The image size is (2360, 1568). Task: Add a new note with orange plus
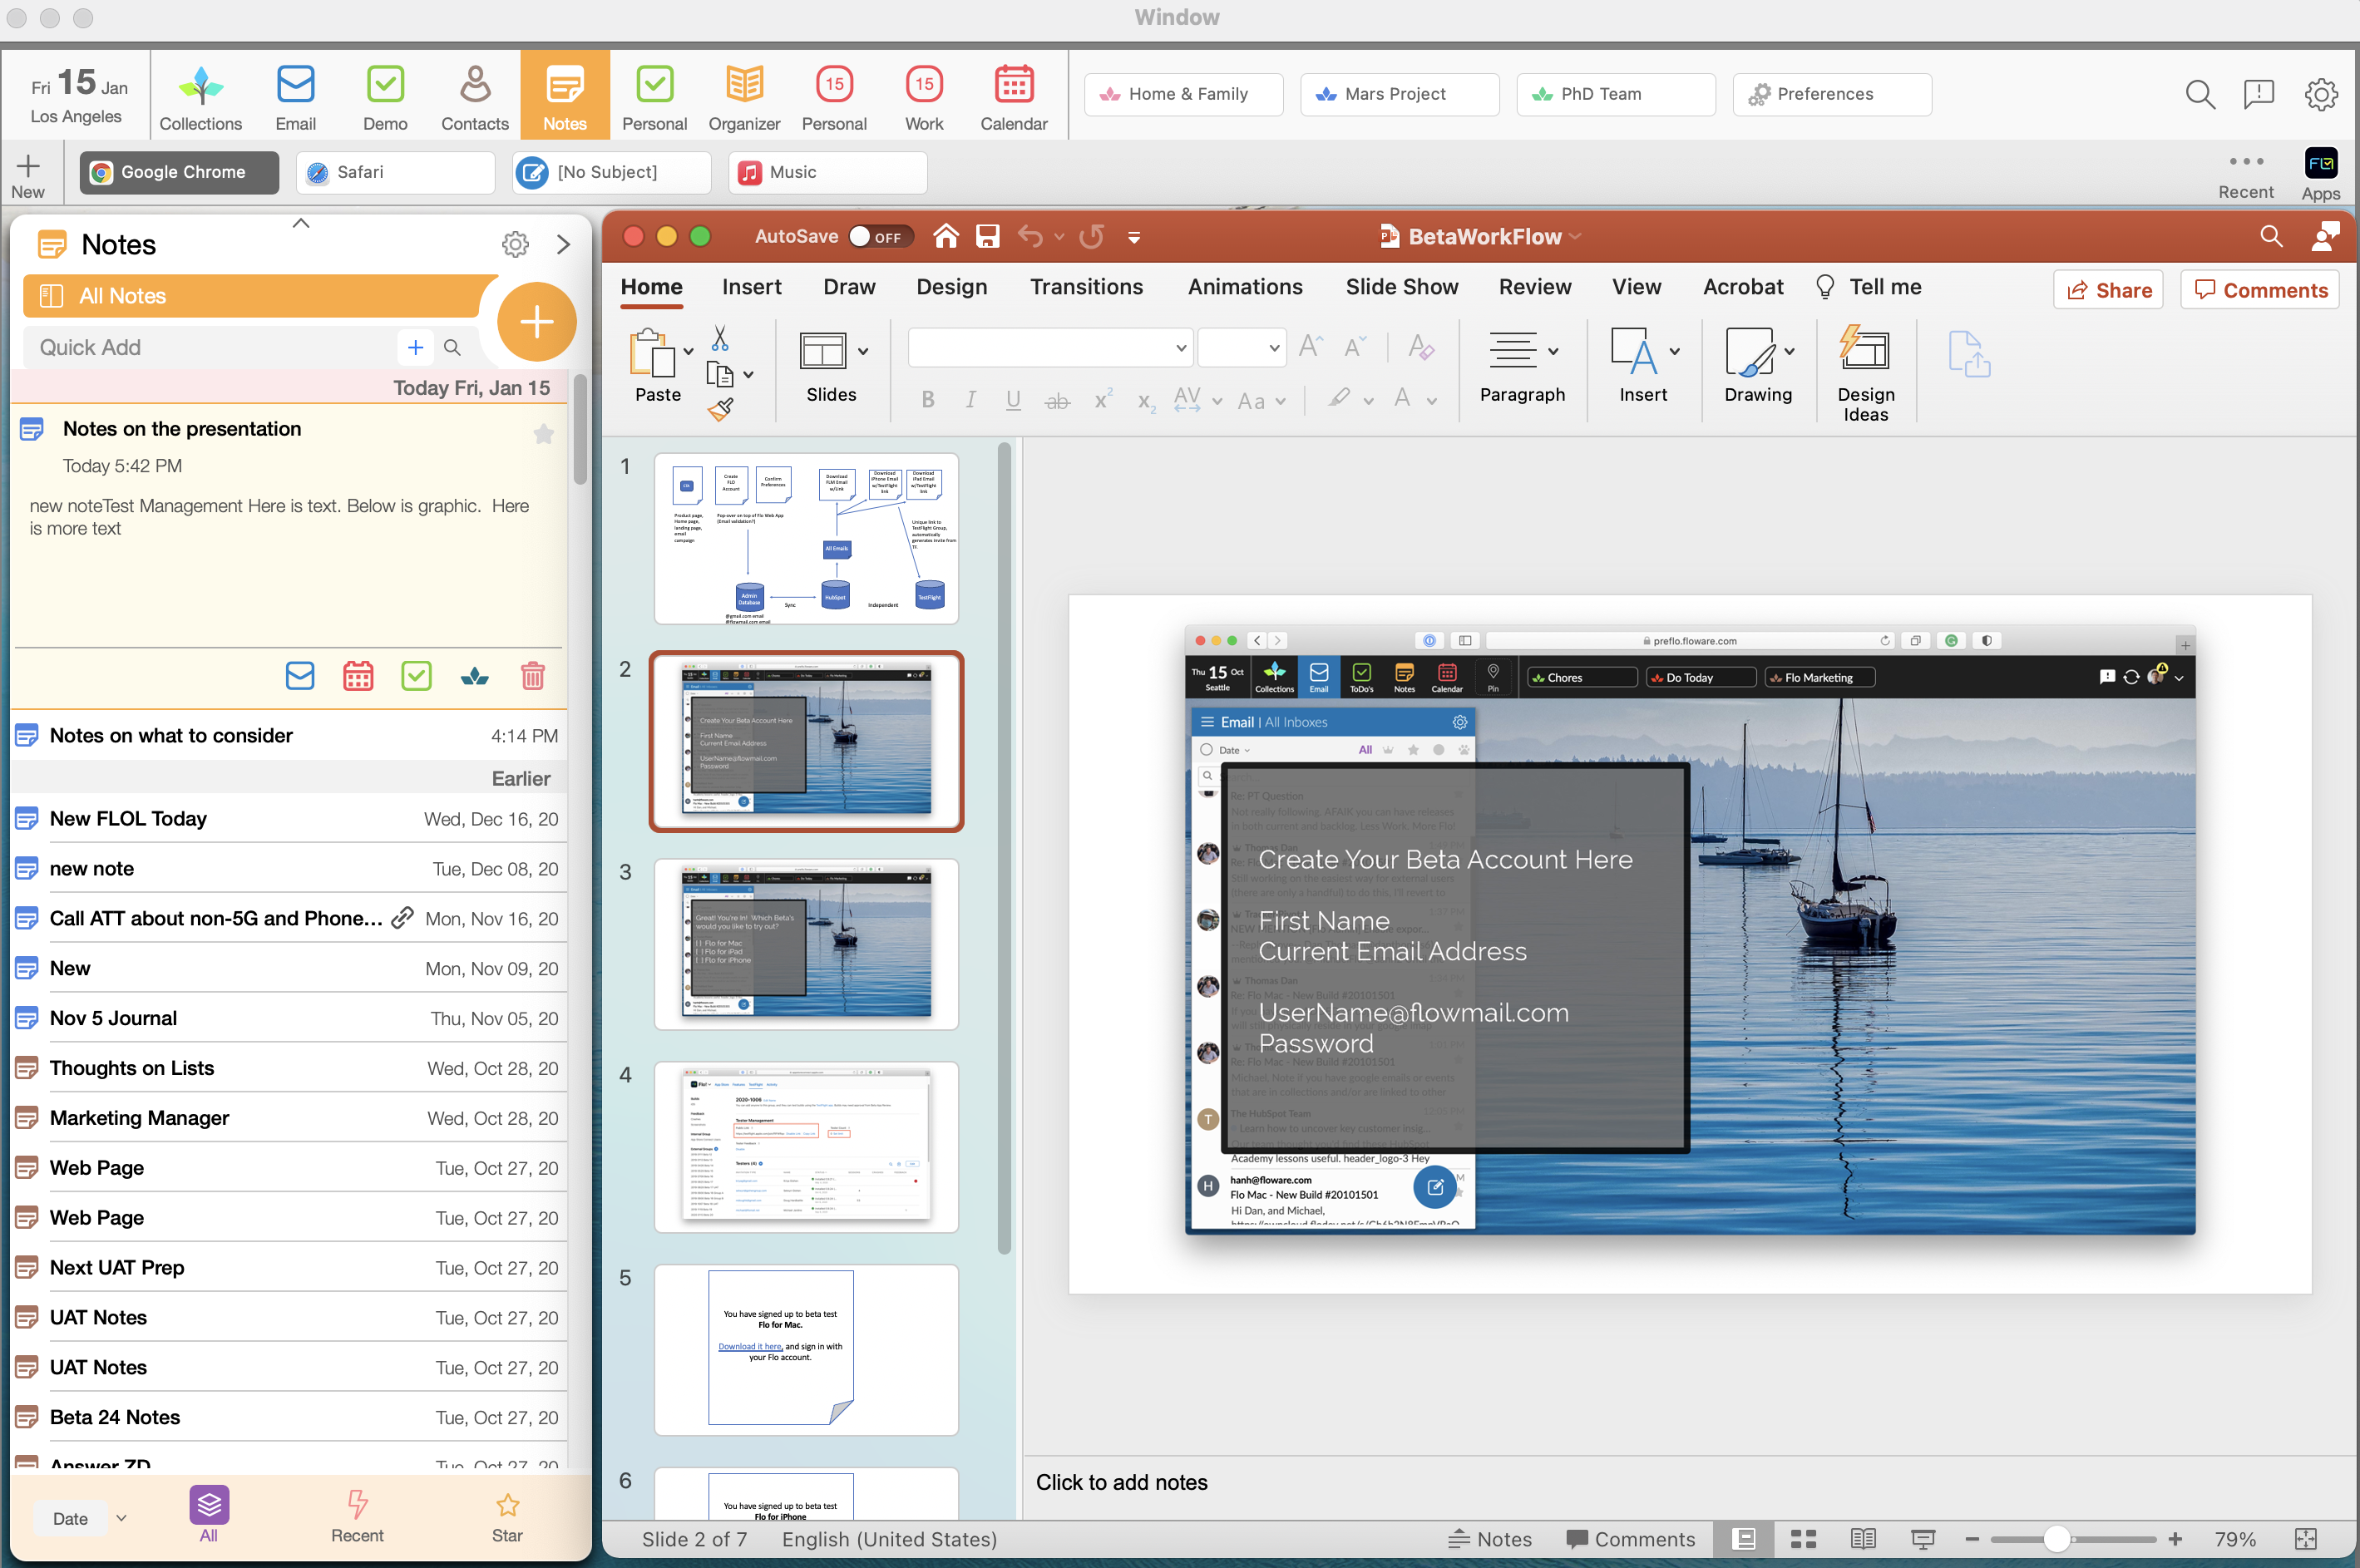point(537,322)
